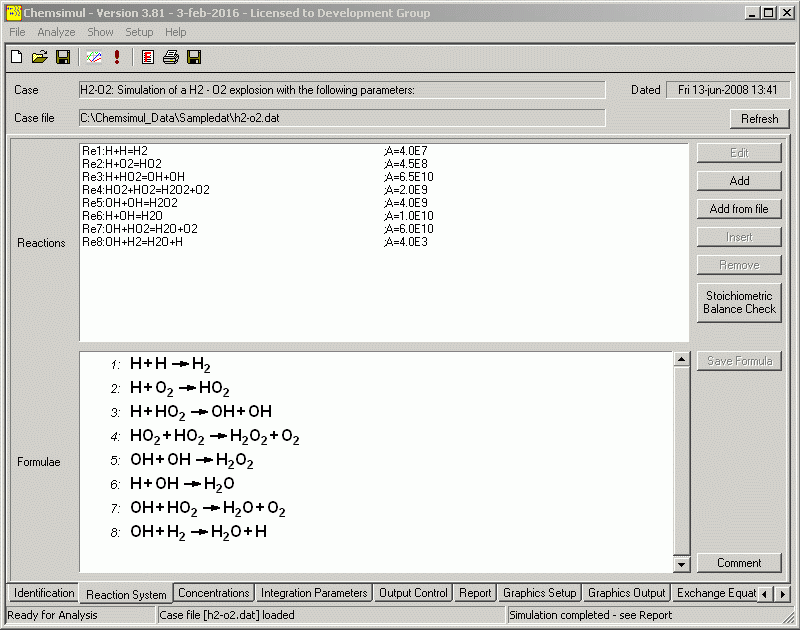
Task: Click the colored line graph toolbar icon
Action: [x=93, y=57]
